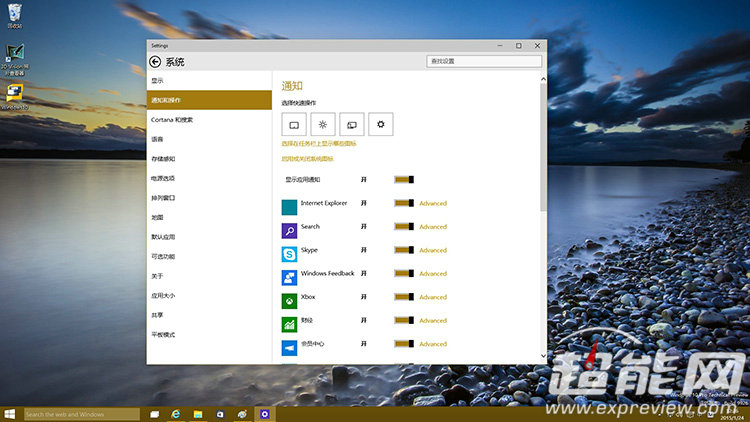This screenshot has height=422, width=750.
Task: Open Advanced options for Search
Action: pyautogui.click(x=433, y=227)
